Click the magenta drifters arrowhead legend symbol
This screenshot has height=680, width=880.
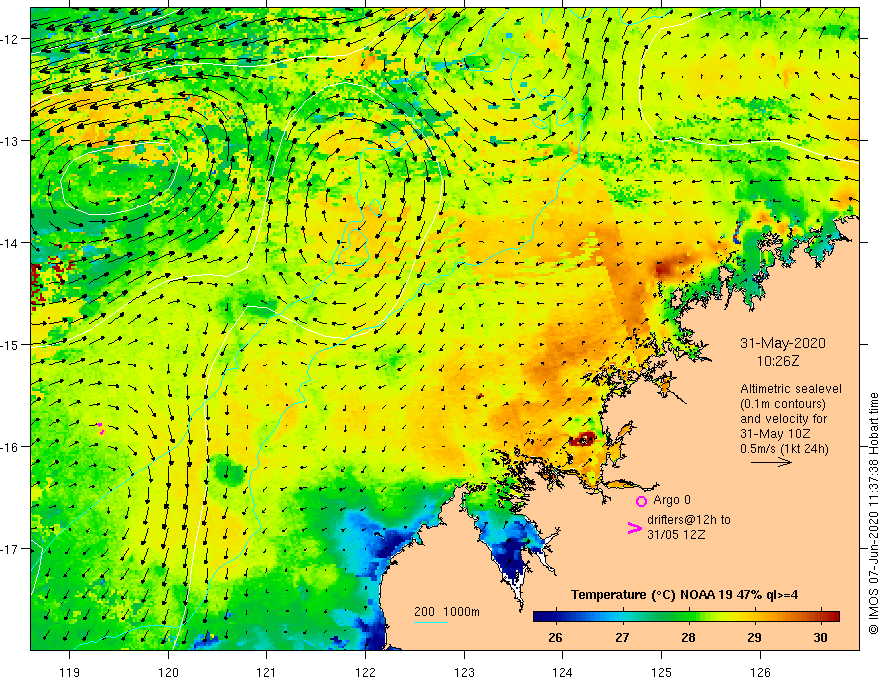[634, 528]
